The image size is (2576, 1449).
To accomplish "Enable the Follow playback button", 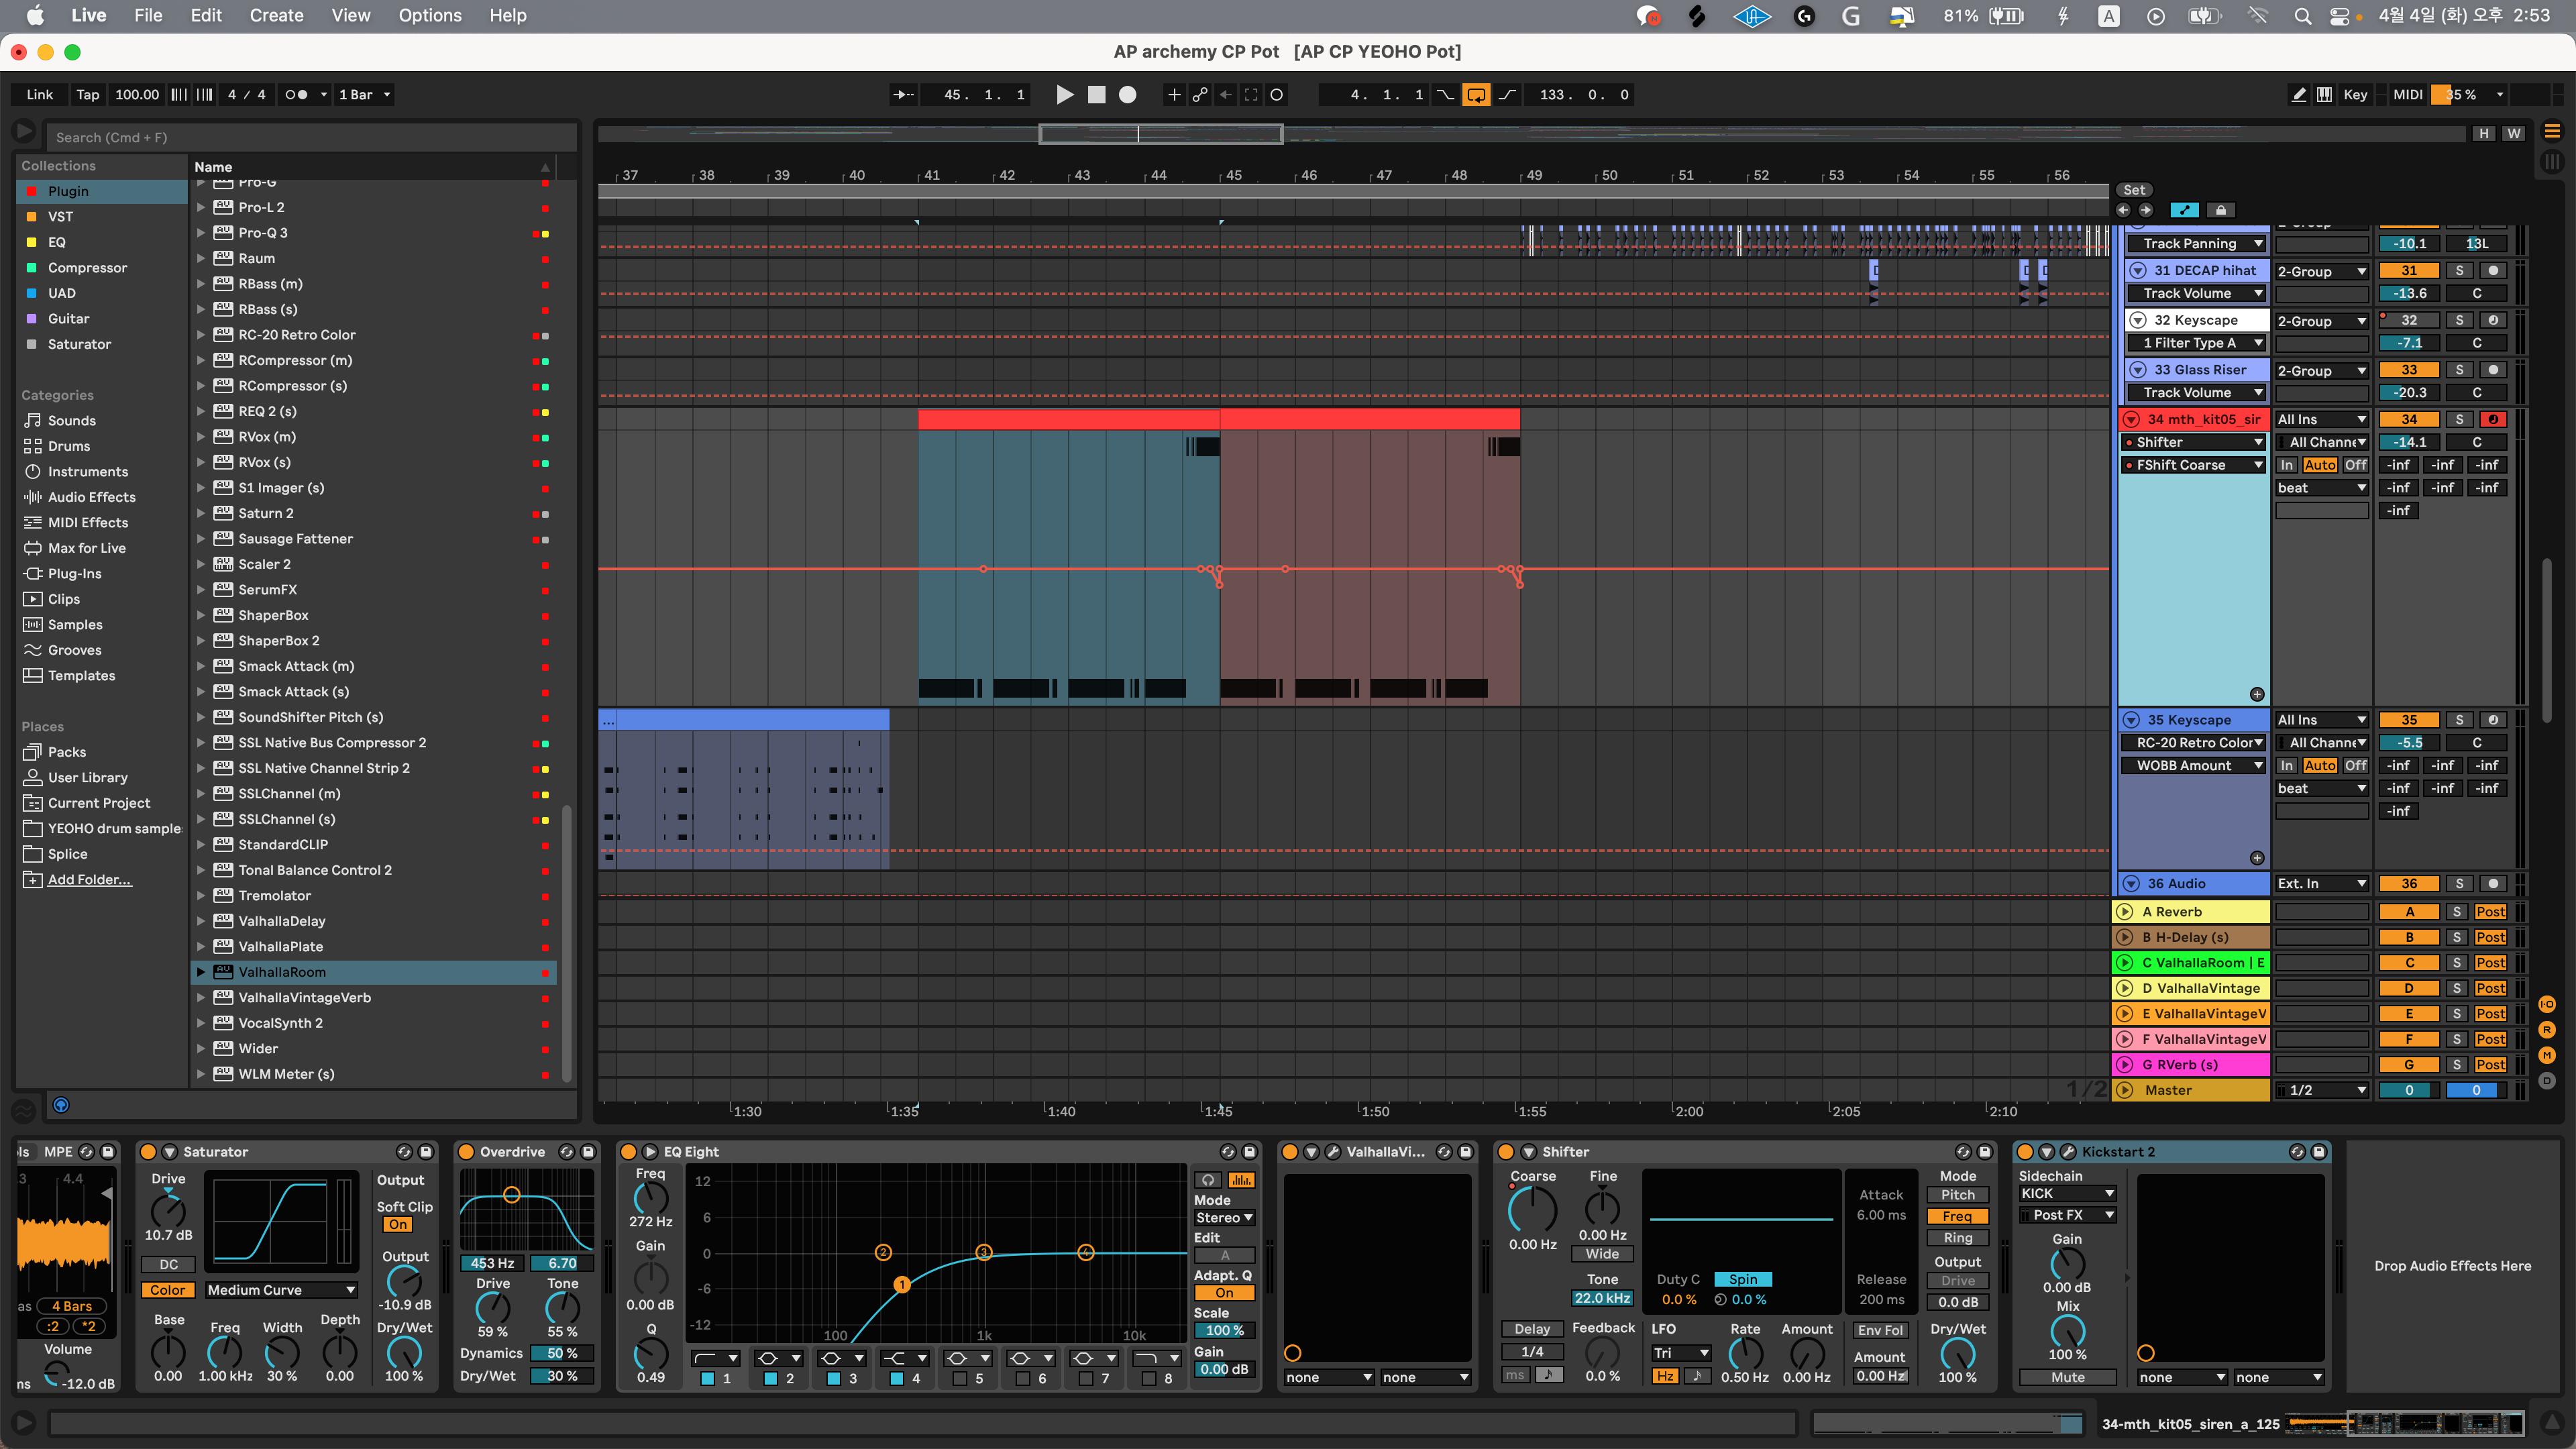I will 903,95.
